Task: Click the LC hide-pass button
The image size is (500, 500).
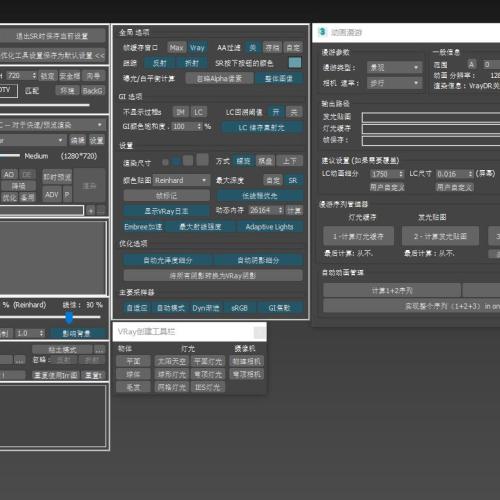Action: pyautogui.click(x=199, y=112)
